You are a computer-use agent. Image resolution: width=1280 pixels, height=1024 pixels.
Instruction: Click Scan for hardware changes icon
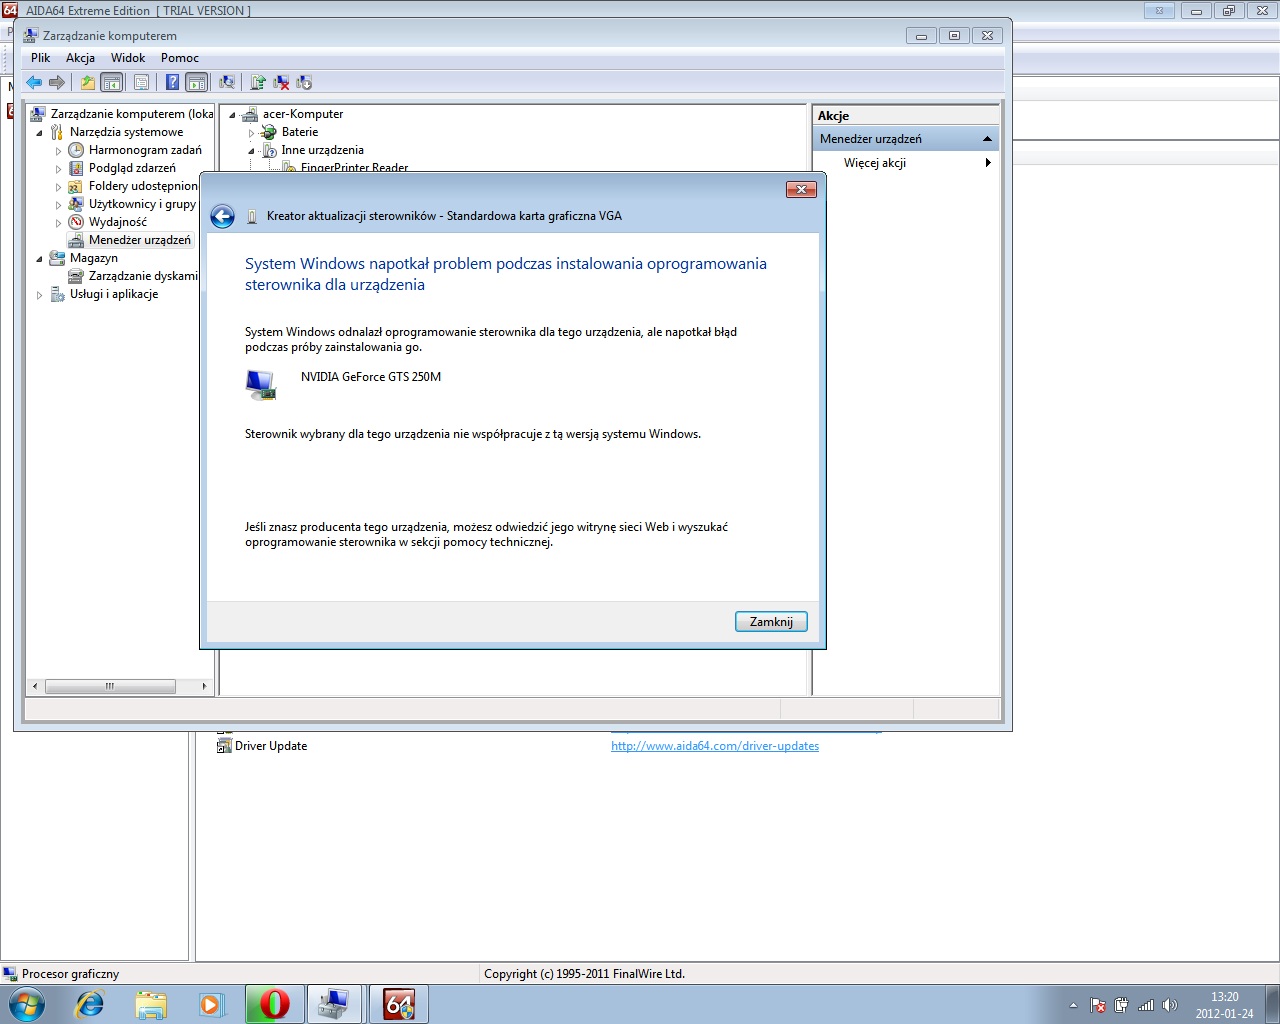point(227,82)
